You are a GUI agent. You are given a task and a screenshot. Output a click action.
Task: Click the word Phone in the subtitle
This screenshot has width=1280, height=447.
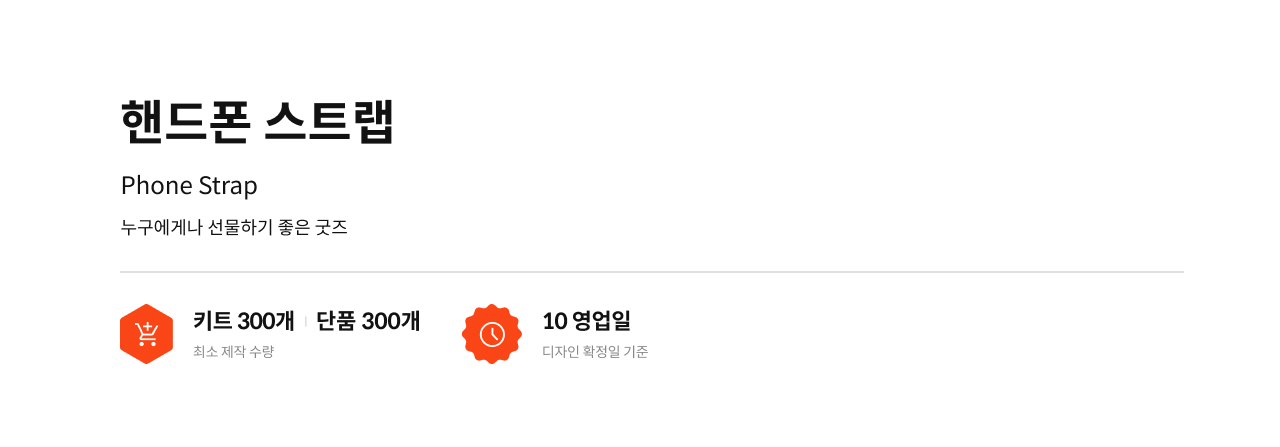coord(150,186)
